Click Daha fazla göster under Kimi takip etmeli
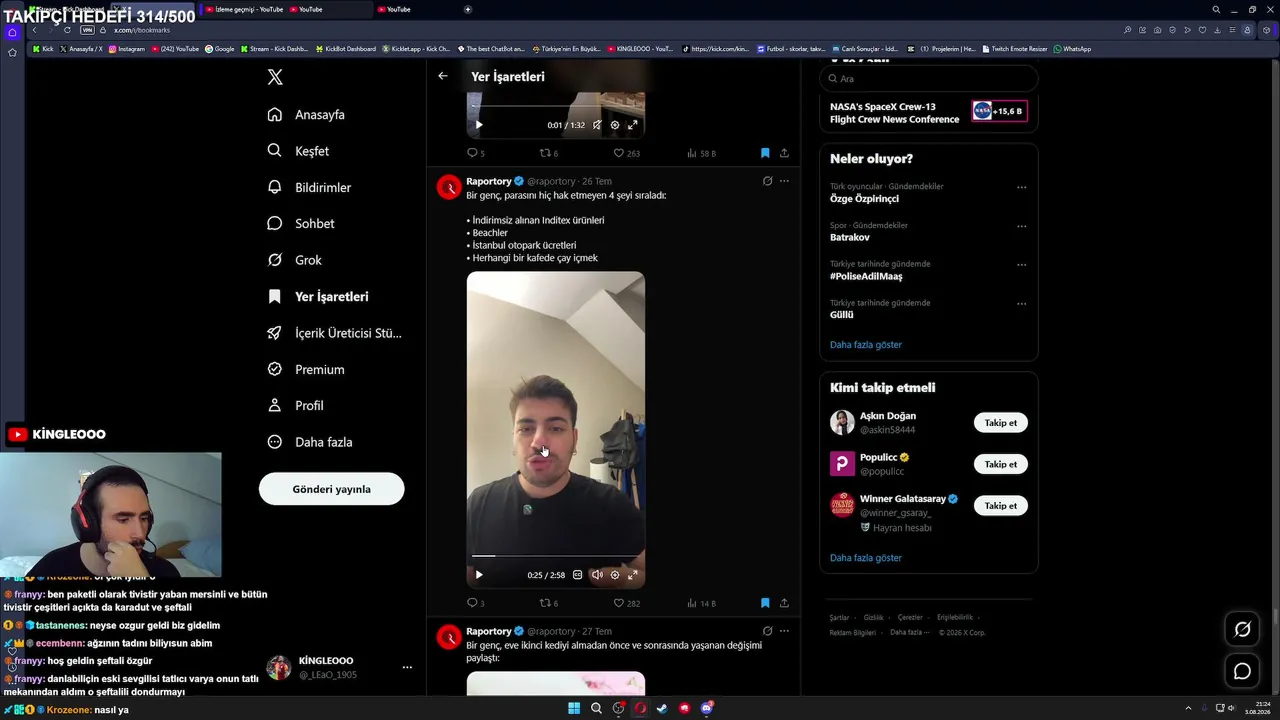The width and height of the screenshot is (1280, 720). pos(866,558)
